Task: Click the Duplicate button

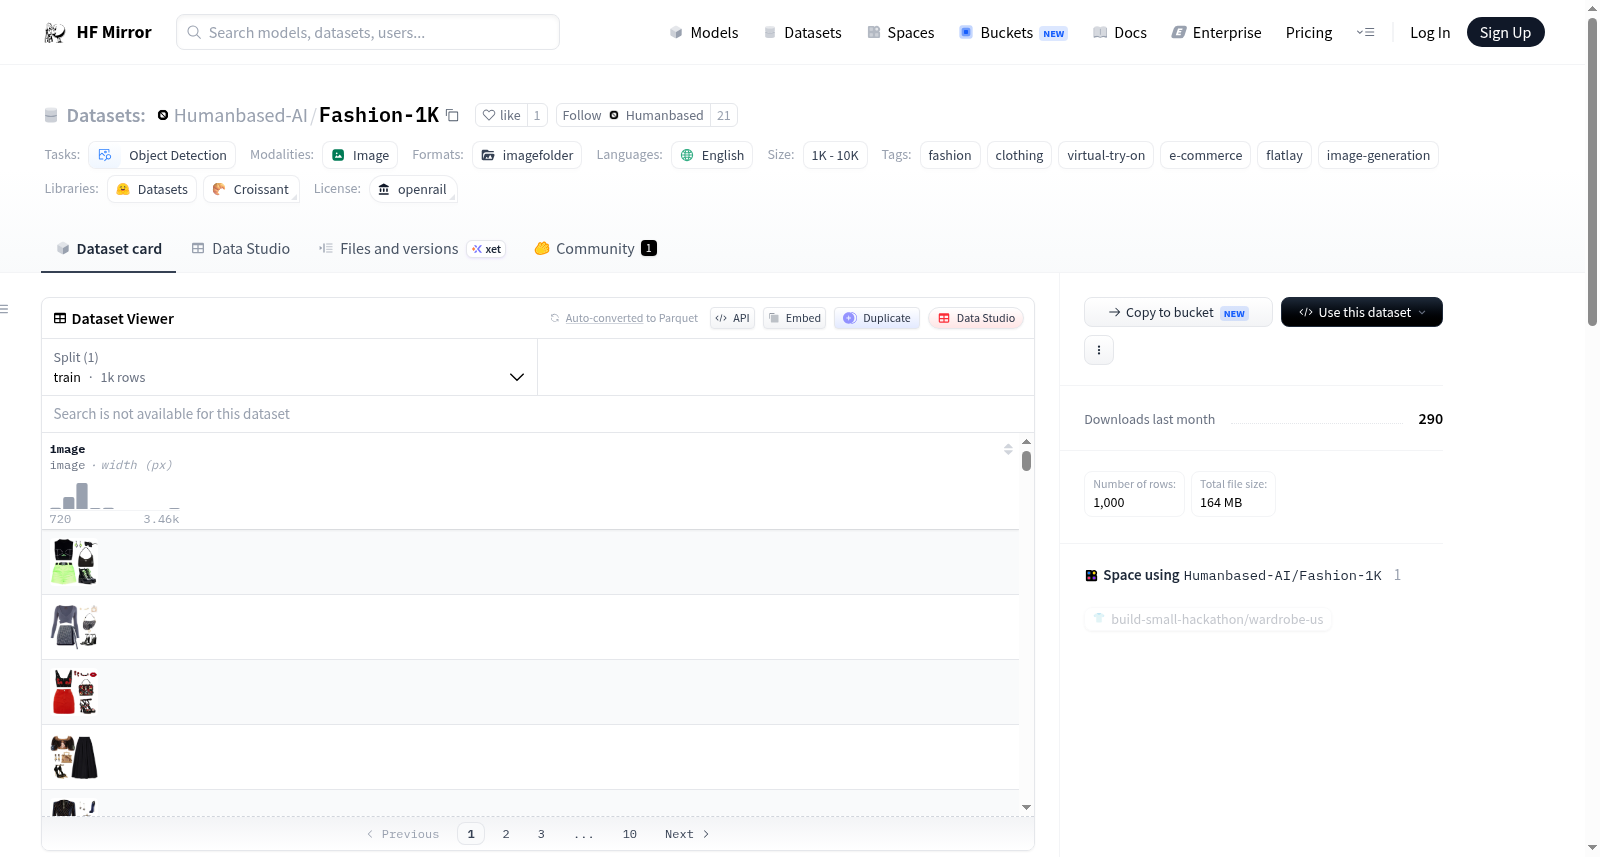Action: 877,318
